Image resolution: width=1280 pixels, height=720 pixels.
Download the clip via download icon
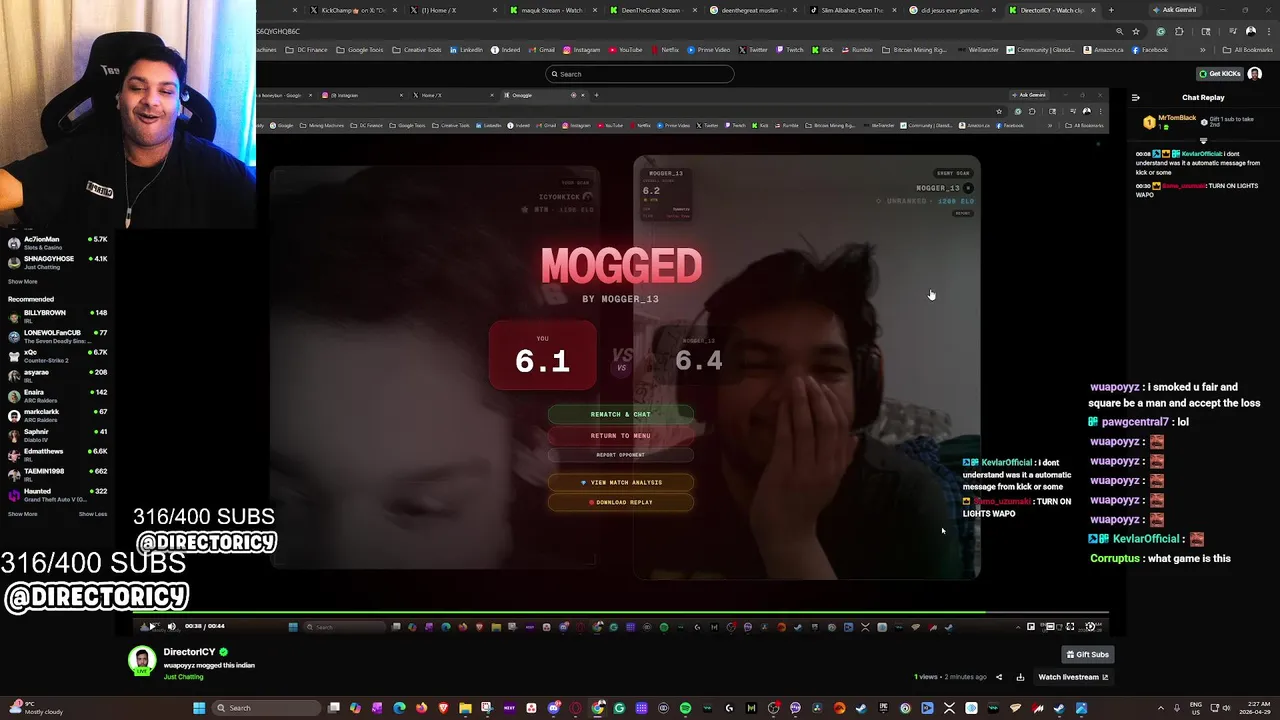tap(1020, 677)
